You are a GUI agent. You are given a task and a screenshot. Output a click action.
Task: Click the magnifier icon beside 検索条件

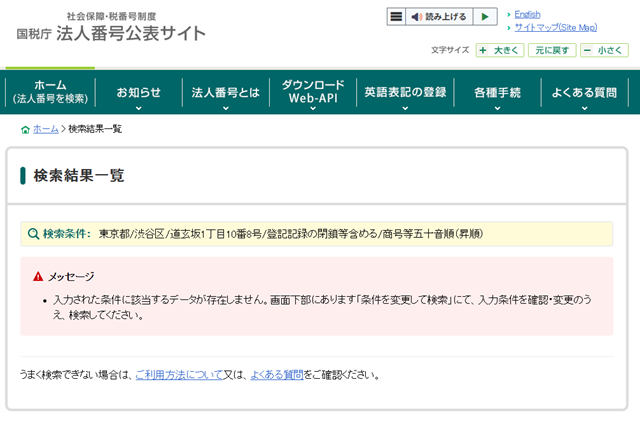pyautogui.click(x=33, y=234)
